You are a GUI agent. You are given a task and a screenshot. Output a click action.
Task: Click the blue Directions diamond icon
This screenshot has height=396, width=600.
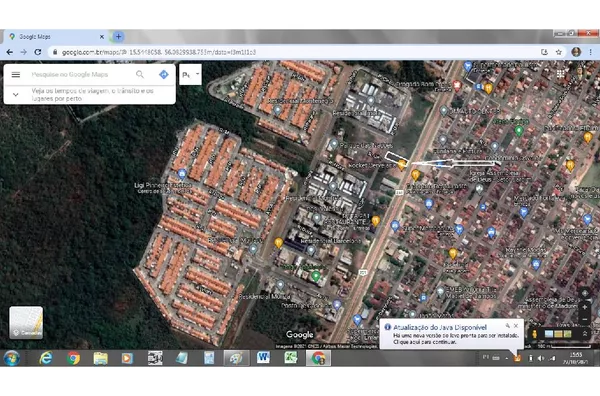[x=164, y=74]
